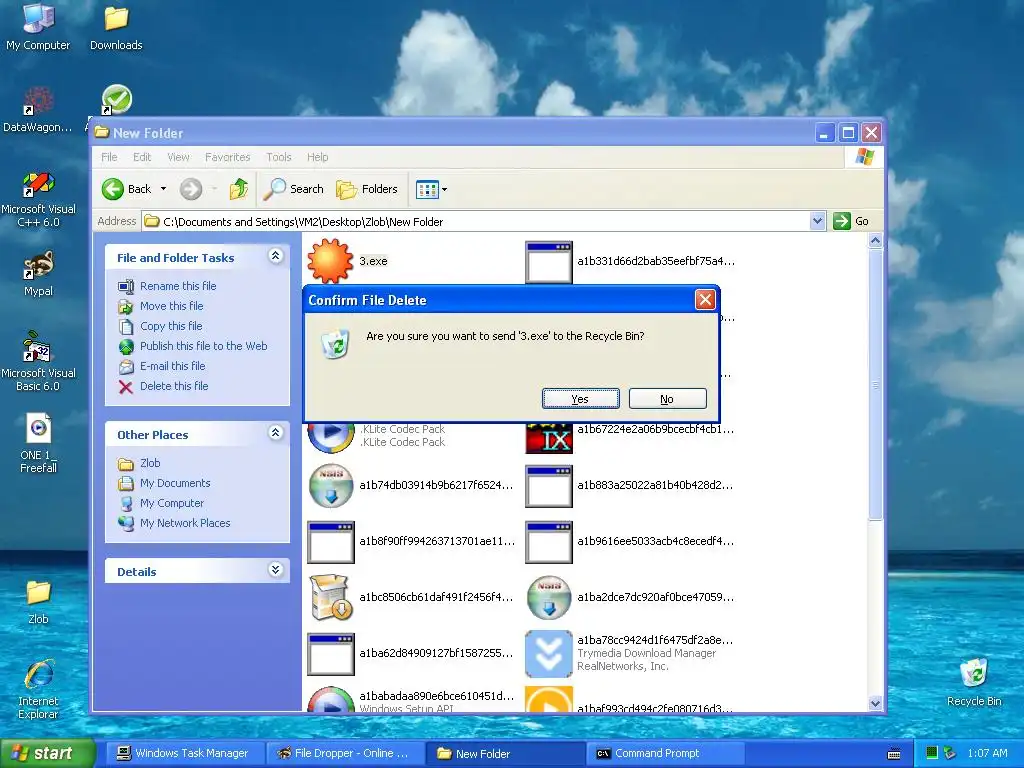Open the File menu
This screenshot has width=1024, height=768.
tap(109, 157)
